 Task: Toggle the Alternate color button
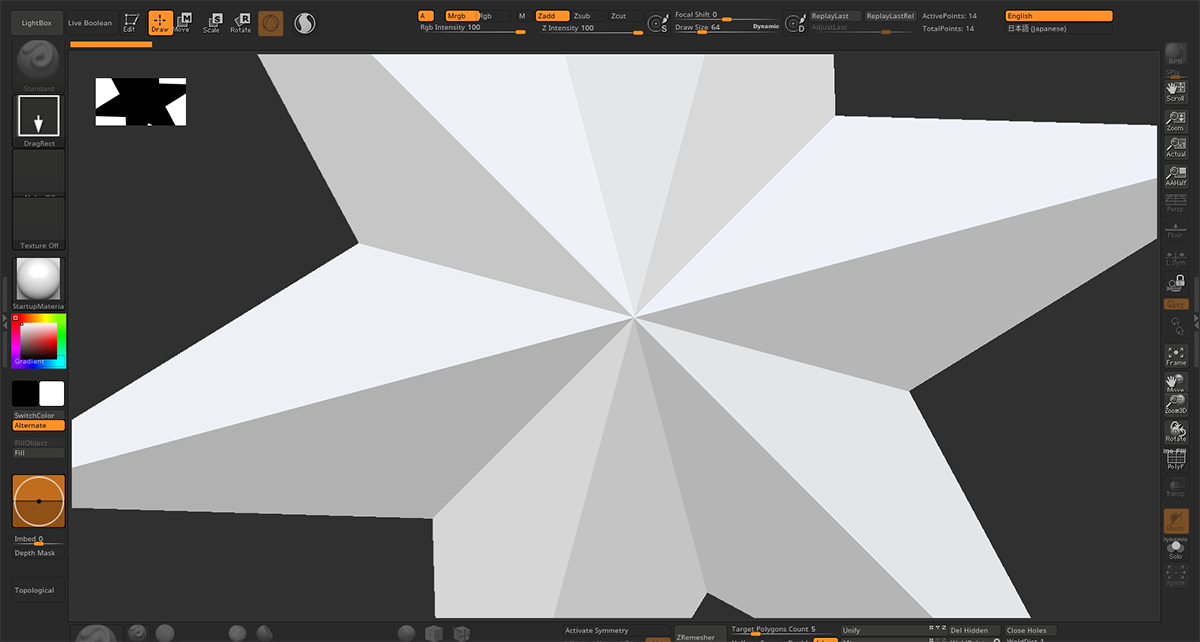[38, 426]
